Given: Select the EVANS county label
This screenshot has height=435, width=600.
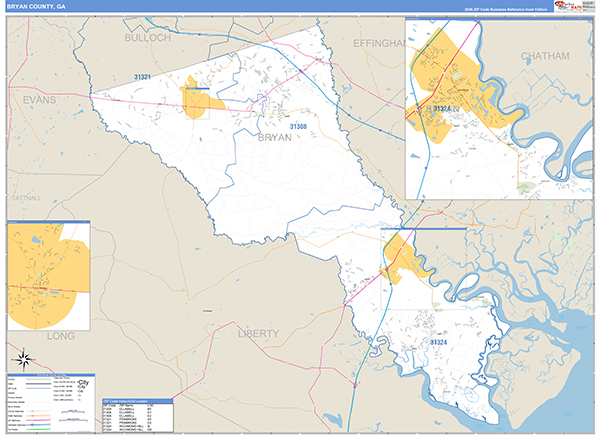Looking at the screenshot, I should click(x=39, y=100).
